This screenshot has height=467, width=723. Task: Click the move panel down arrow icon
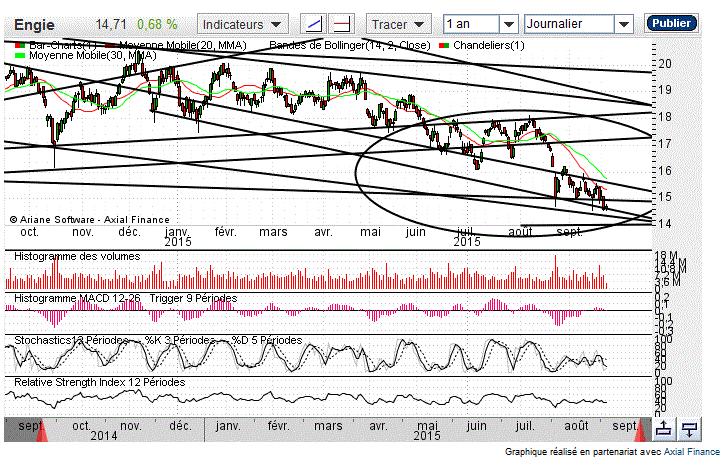[x=689, y=429]
